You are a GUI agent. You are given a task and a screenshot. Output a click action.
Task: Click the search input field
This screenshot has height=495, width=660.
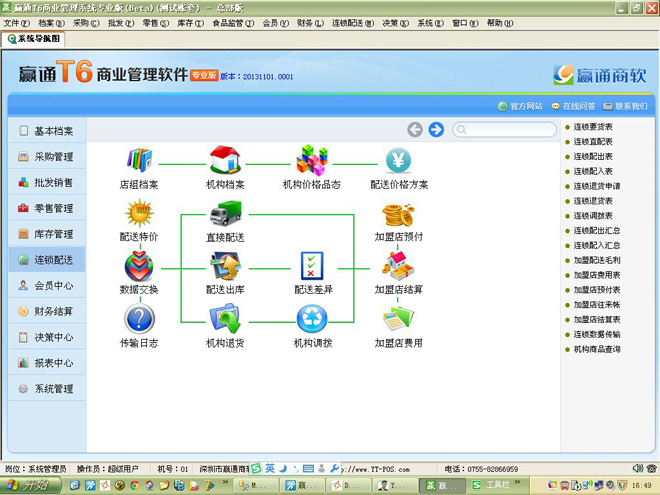505,129
